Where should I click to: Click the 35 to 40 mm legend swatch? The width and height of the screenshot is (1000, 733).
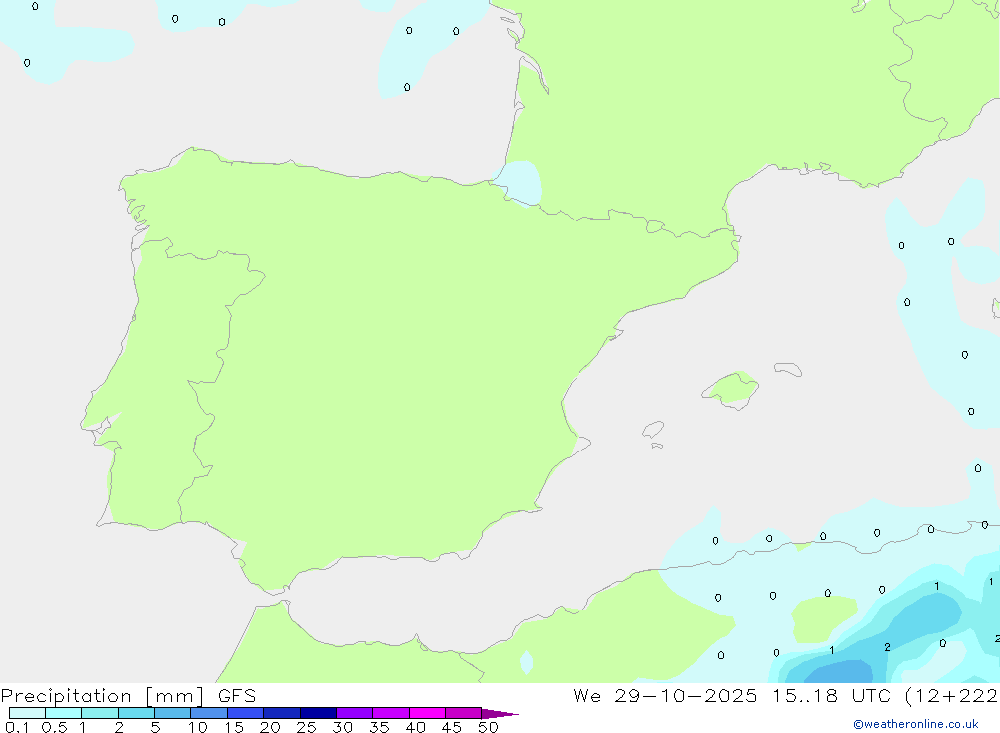click(391, 713)
